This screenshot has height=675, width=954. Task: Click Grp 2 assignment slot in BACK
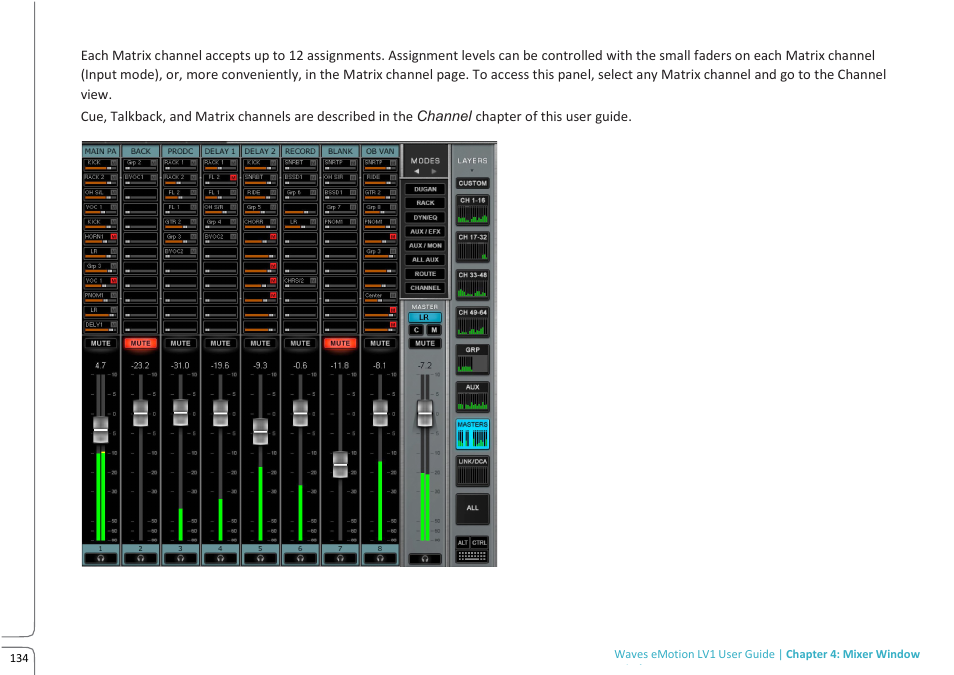[141, 164]
